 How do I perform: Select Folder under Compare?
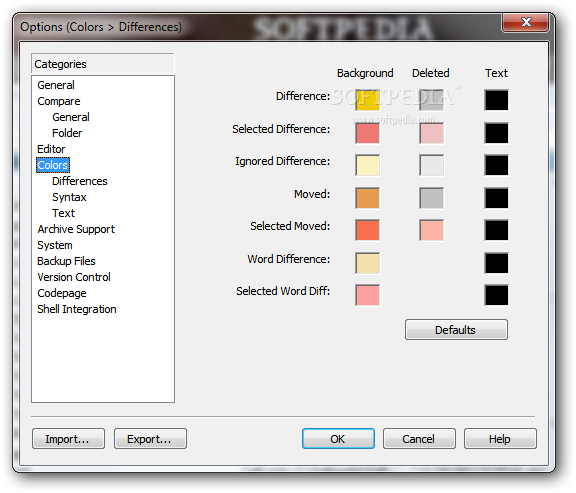point(67,133)
